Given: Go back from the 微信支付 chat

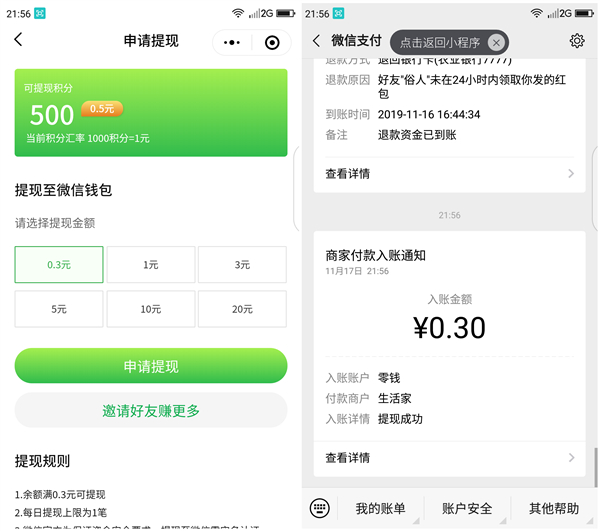Looking at the screenshot, I should tap(316, 41).
